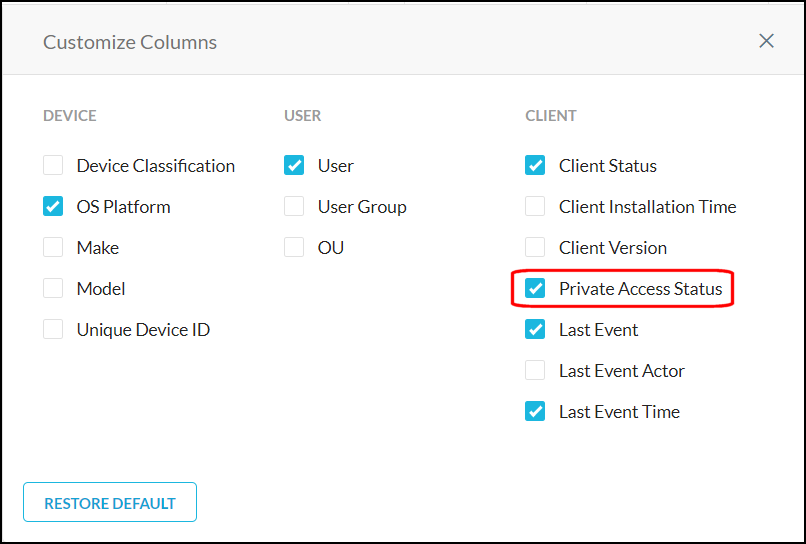Enable the User Group column
The height and width of the screenshot is (544, 806).
tap(294, 207)
